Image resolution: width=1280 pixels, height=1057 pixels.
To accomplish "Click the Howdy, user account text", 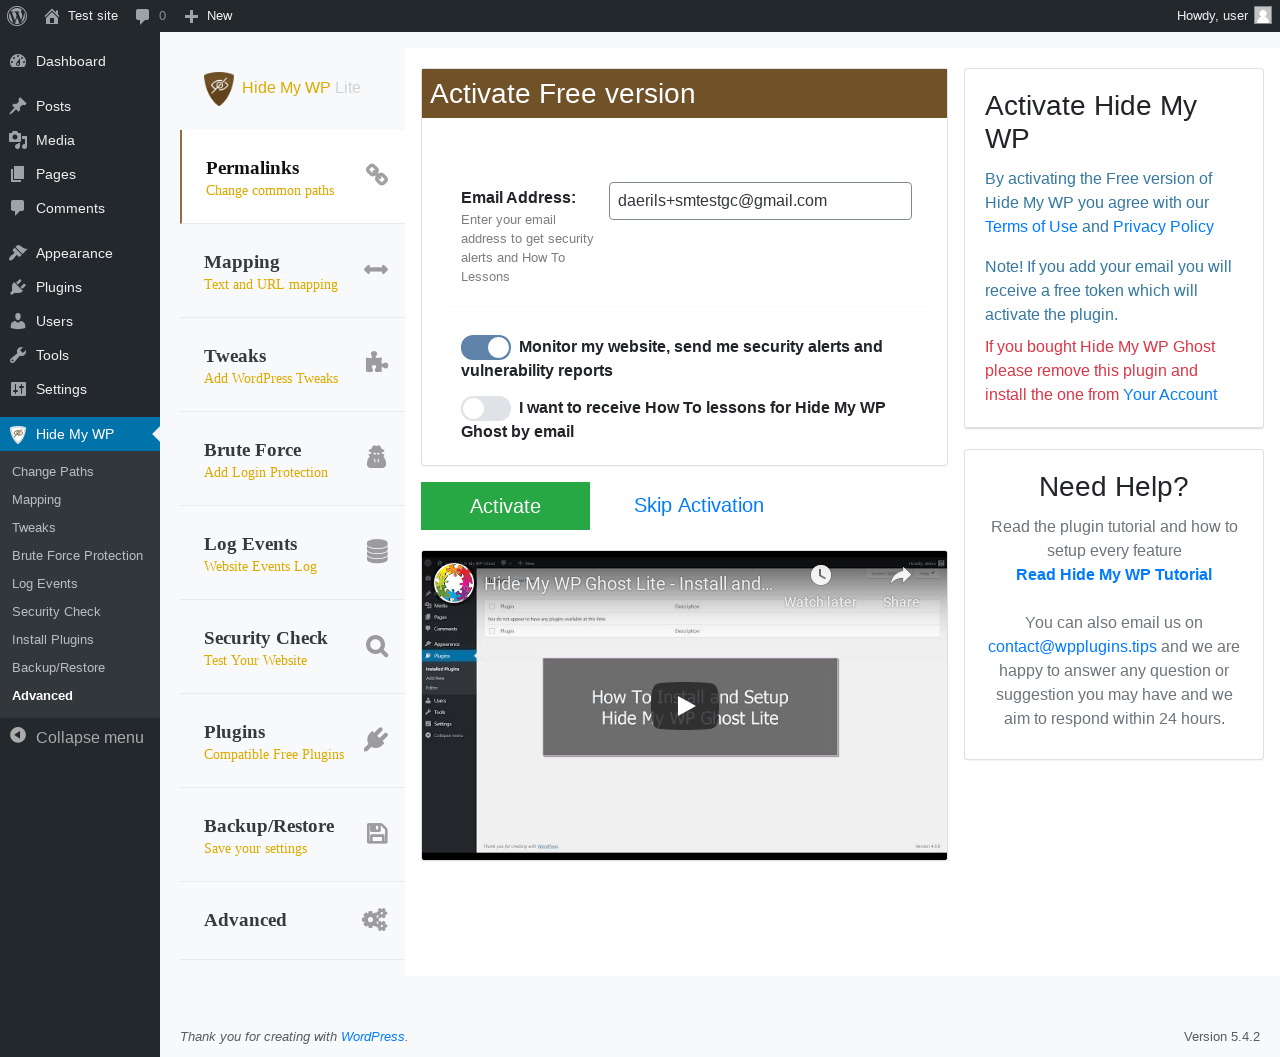I will [x=1212, y=16].
